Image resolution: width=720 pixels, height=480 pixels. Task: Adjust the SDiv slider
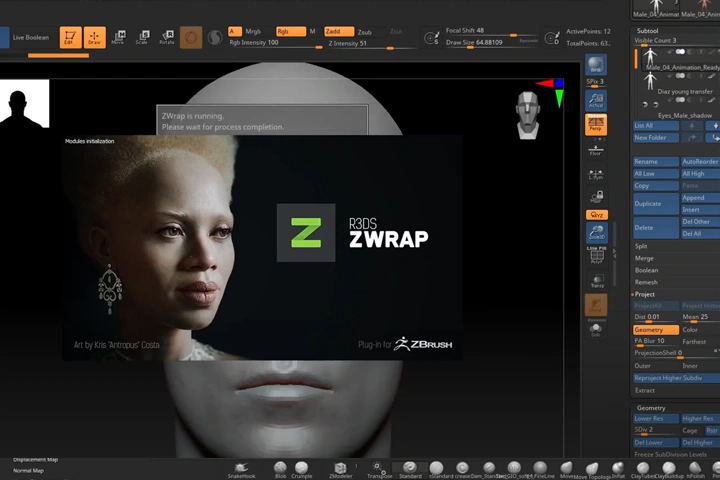656,430
